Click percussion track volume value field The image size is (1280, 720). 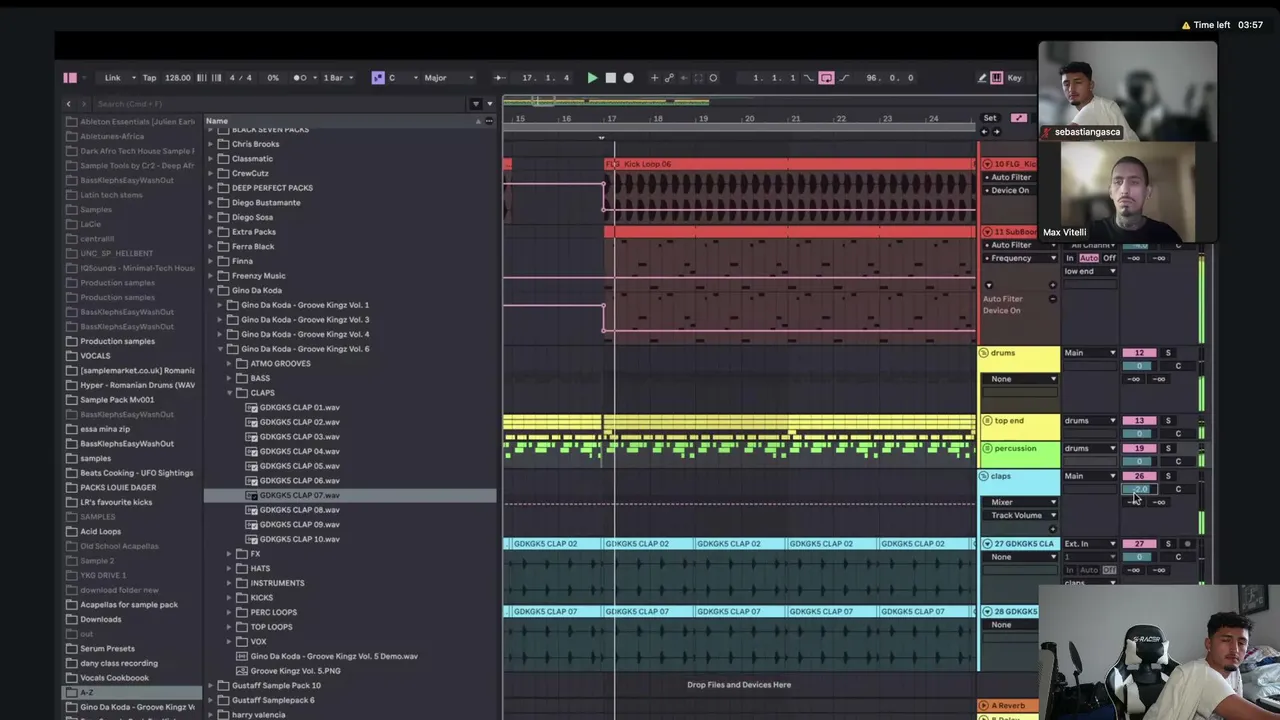[x=1139, y=461]
